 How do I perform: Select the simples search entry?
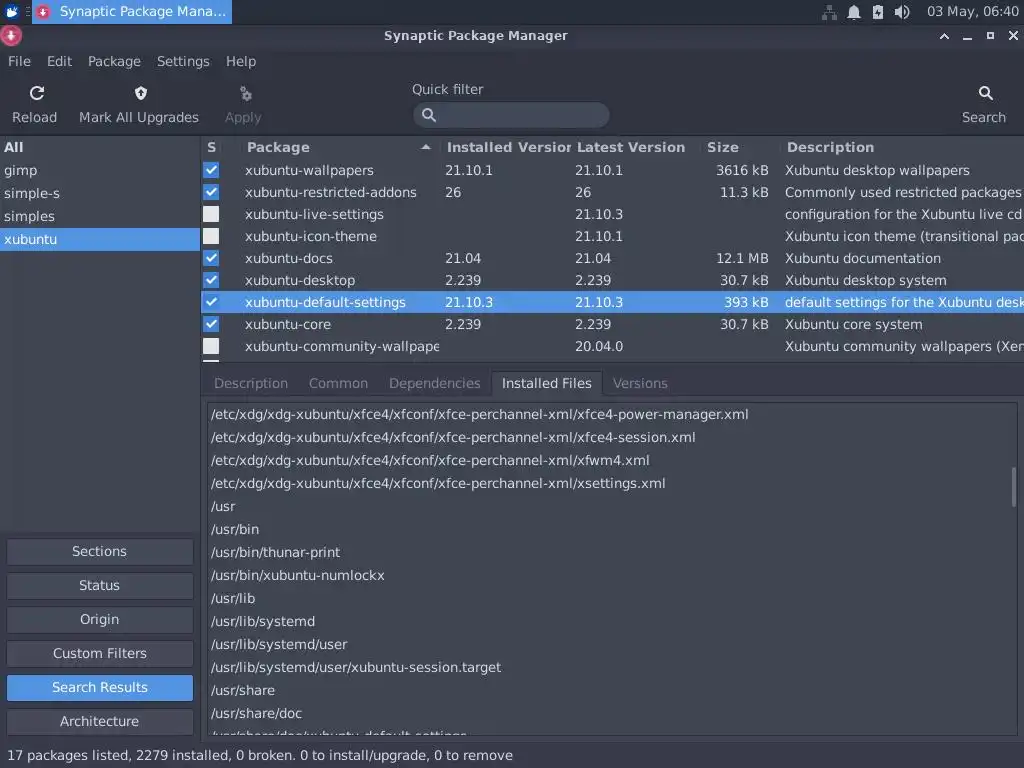[x=100, y=216]
